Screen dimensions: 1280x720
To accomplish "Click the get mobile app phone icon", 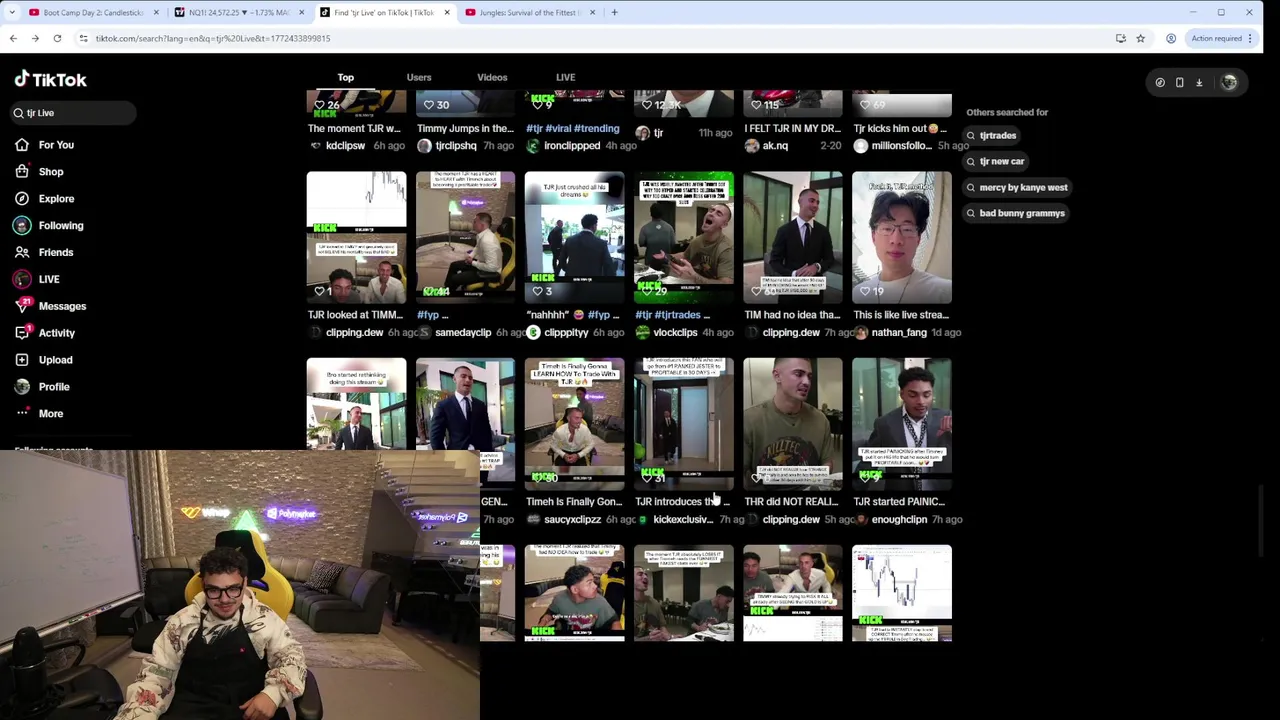I will (x=1179, y=83).
